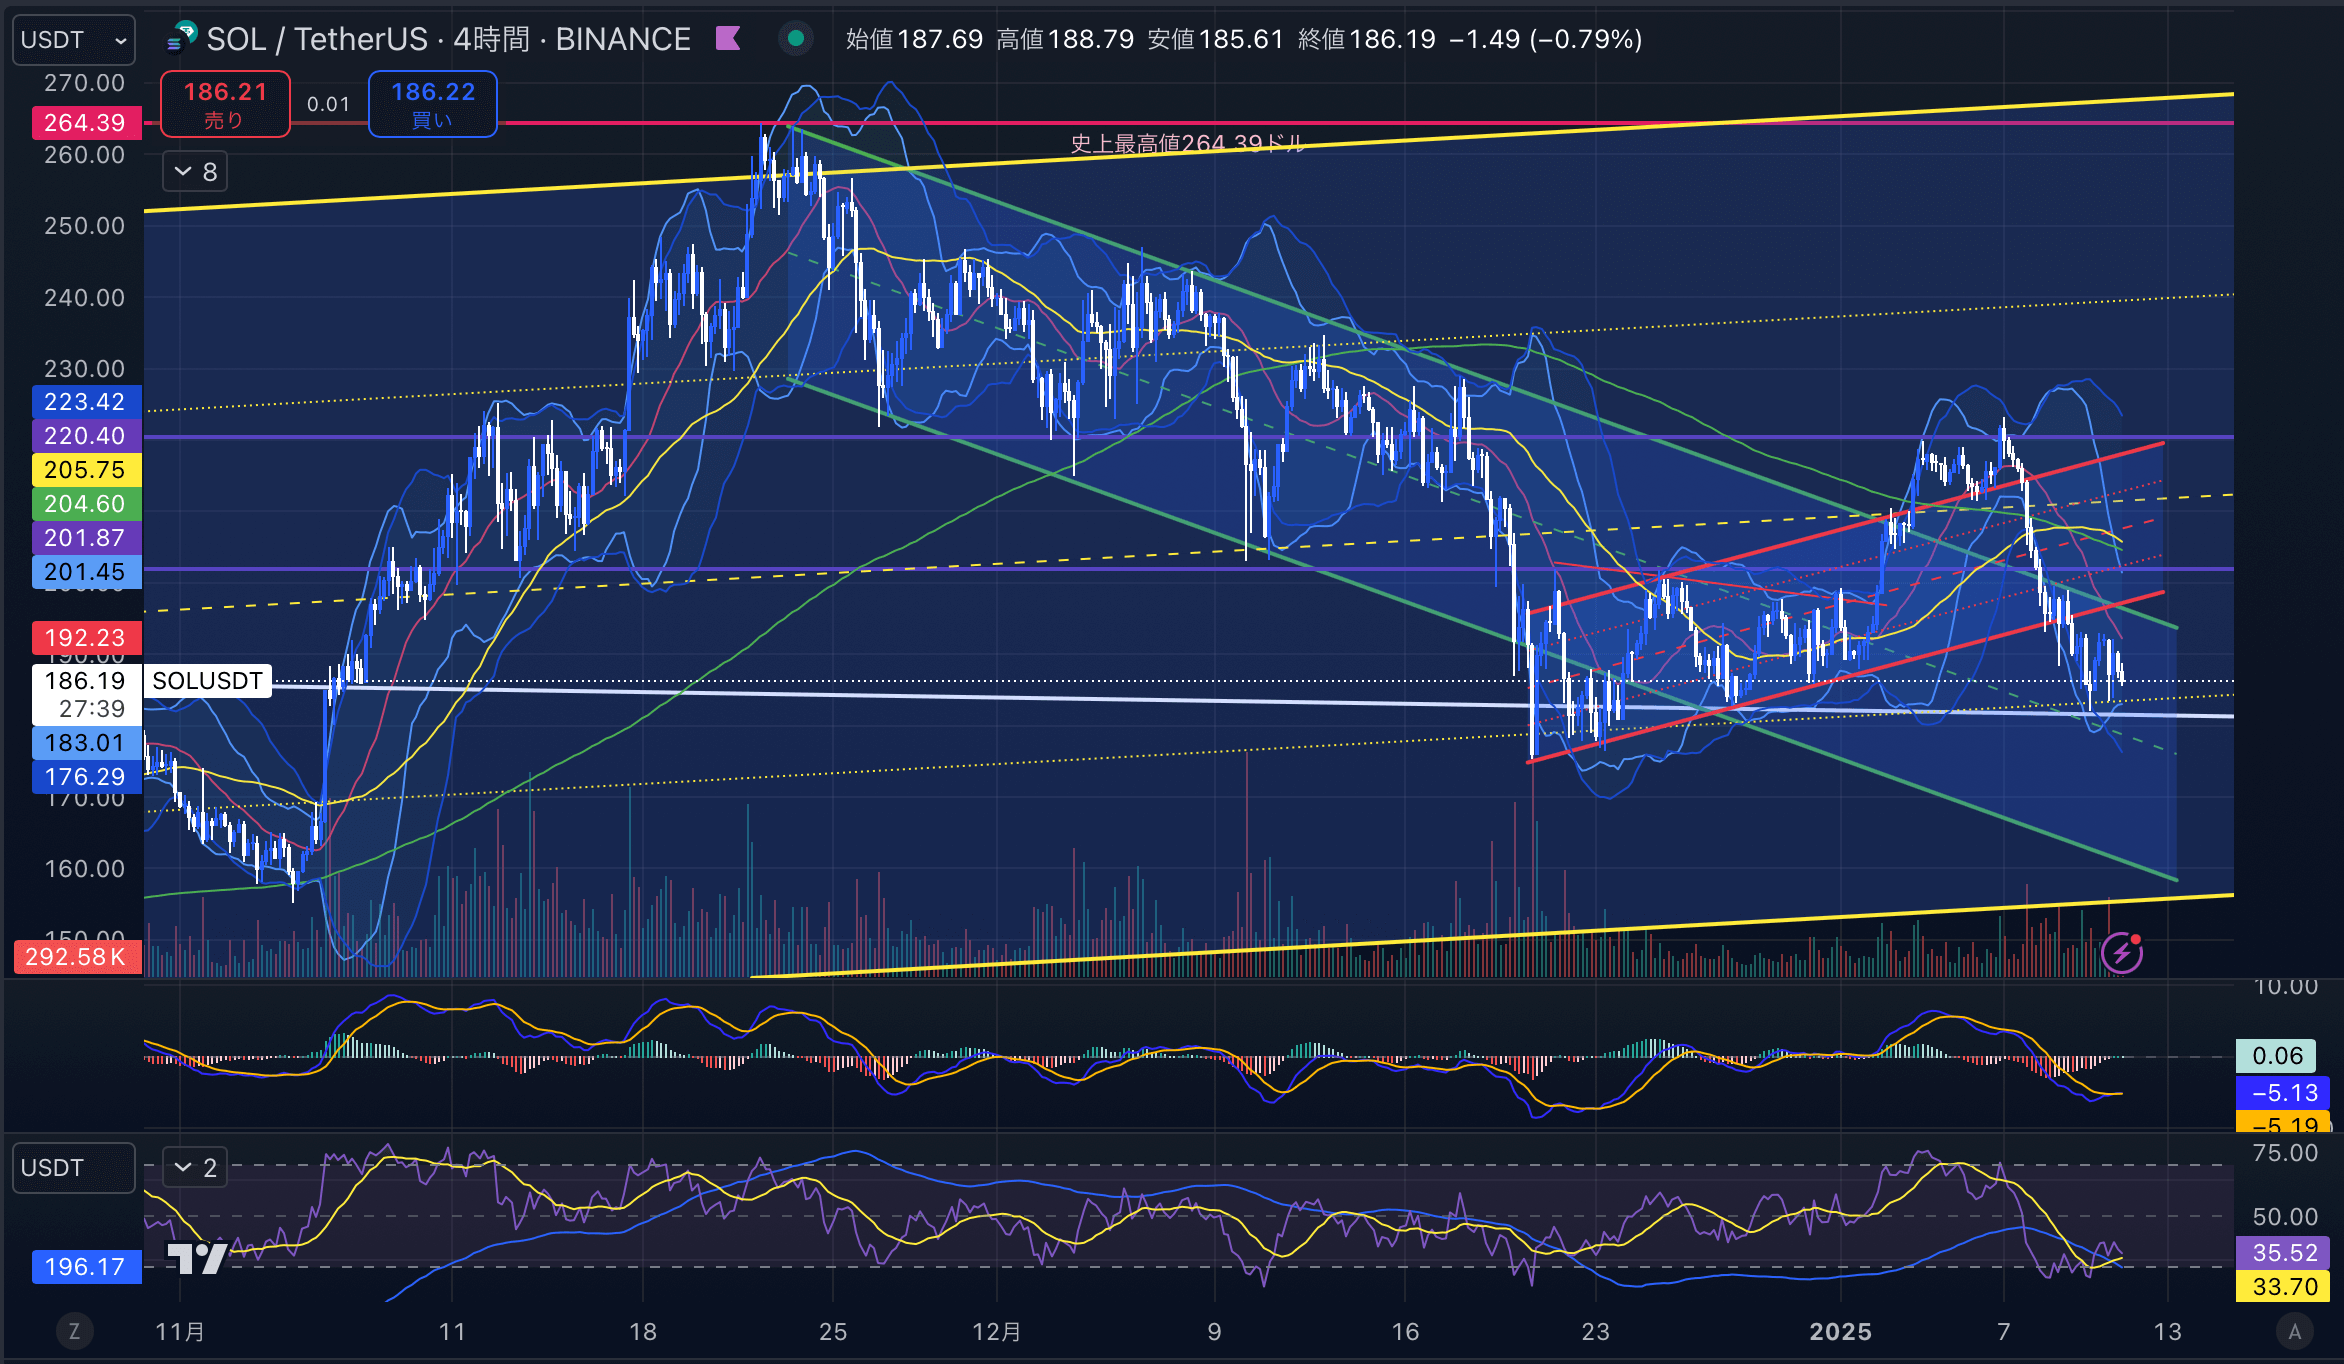The width and height of the screenshot is (2344, 1364).
Task: Click the 0.06 MACD histogram value label
Action: [x=2277, y=1056]
